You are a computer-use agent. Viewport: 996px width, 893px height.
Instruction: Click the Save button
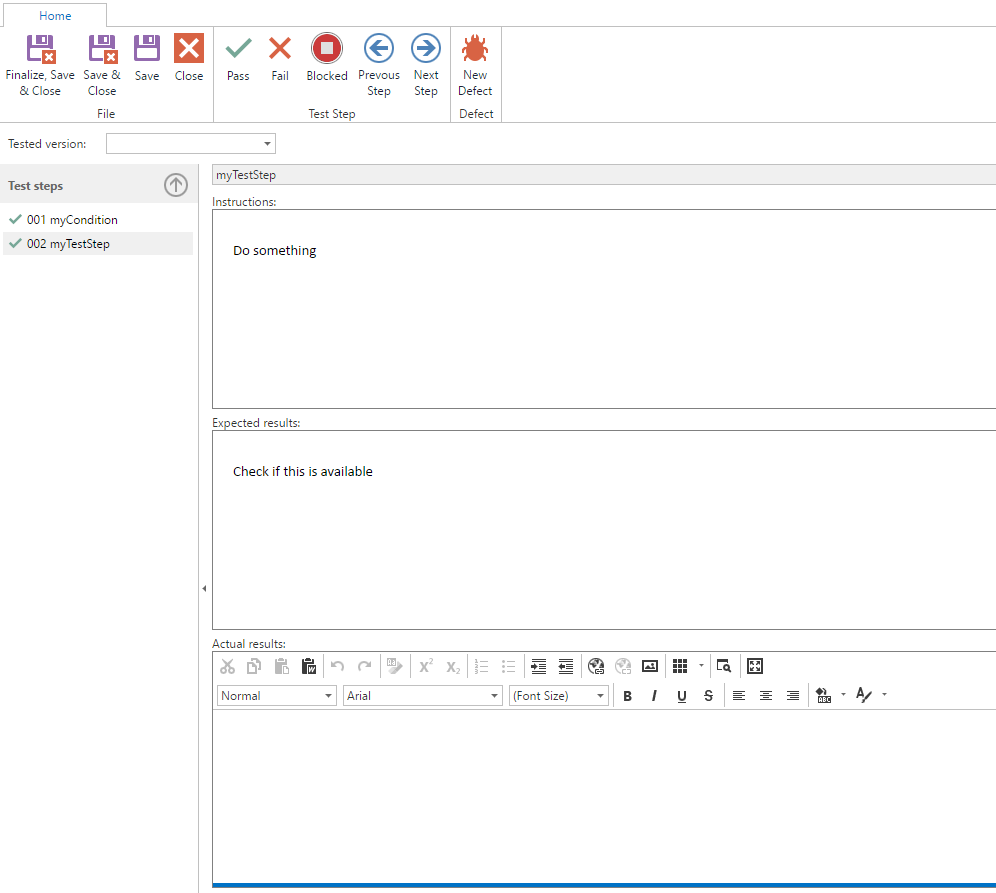point(147,57)
